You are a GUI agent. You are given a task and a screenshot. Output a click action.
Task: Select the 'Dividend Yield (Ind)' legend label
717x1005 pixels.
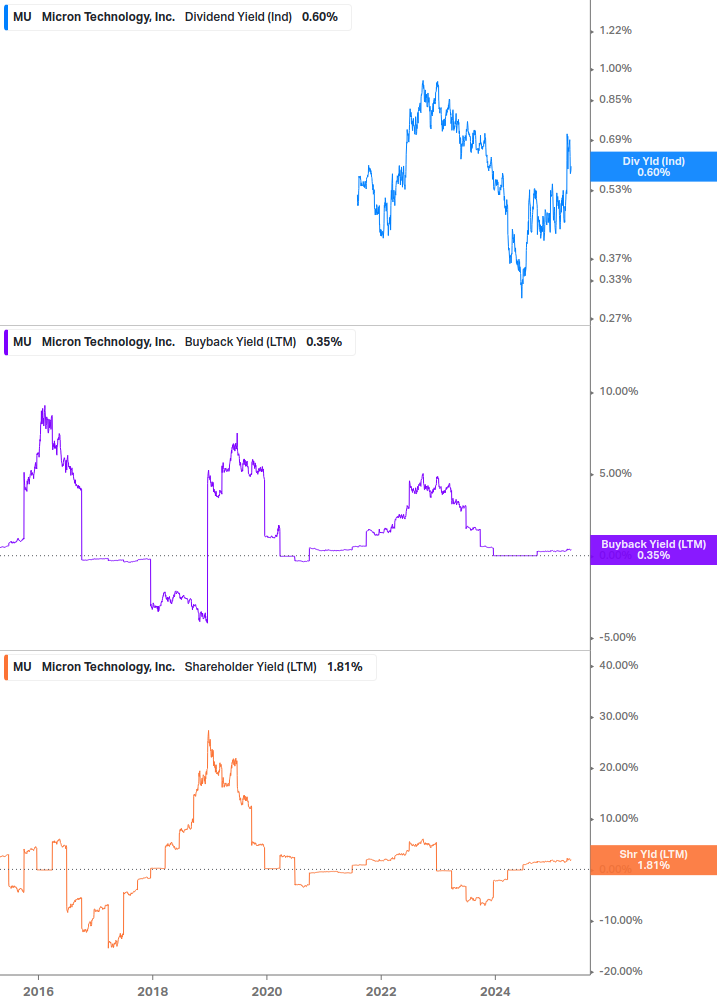coord(238,17)
